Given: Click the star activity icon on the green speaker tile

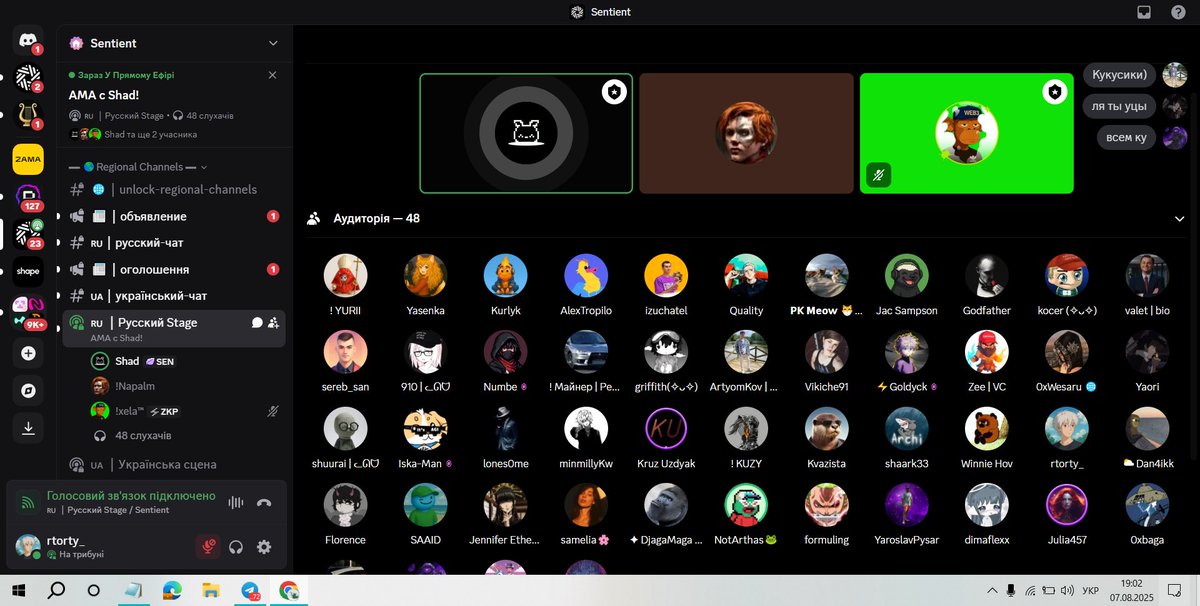Looking at the screenshot, I should 1054,91.
